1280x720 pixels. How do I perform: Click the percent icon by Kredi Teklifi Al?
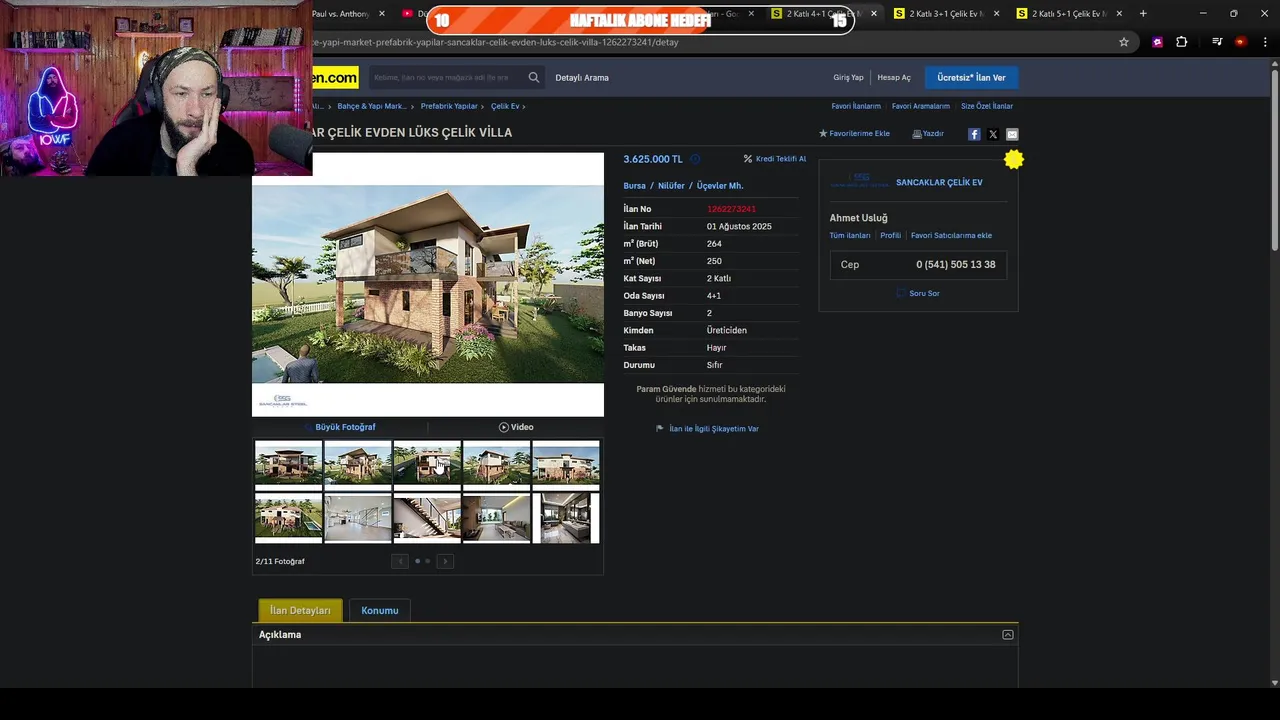[x=748, y=159]
